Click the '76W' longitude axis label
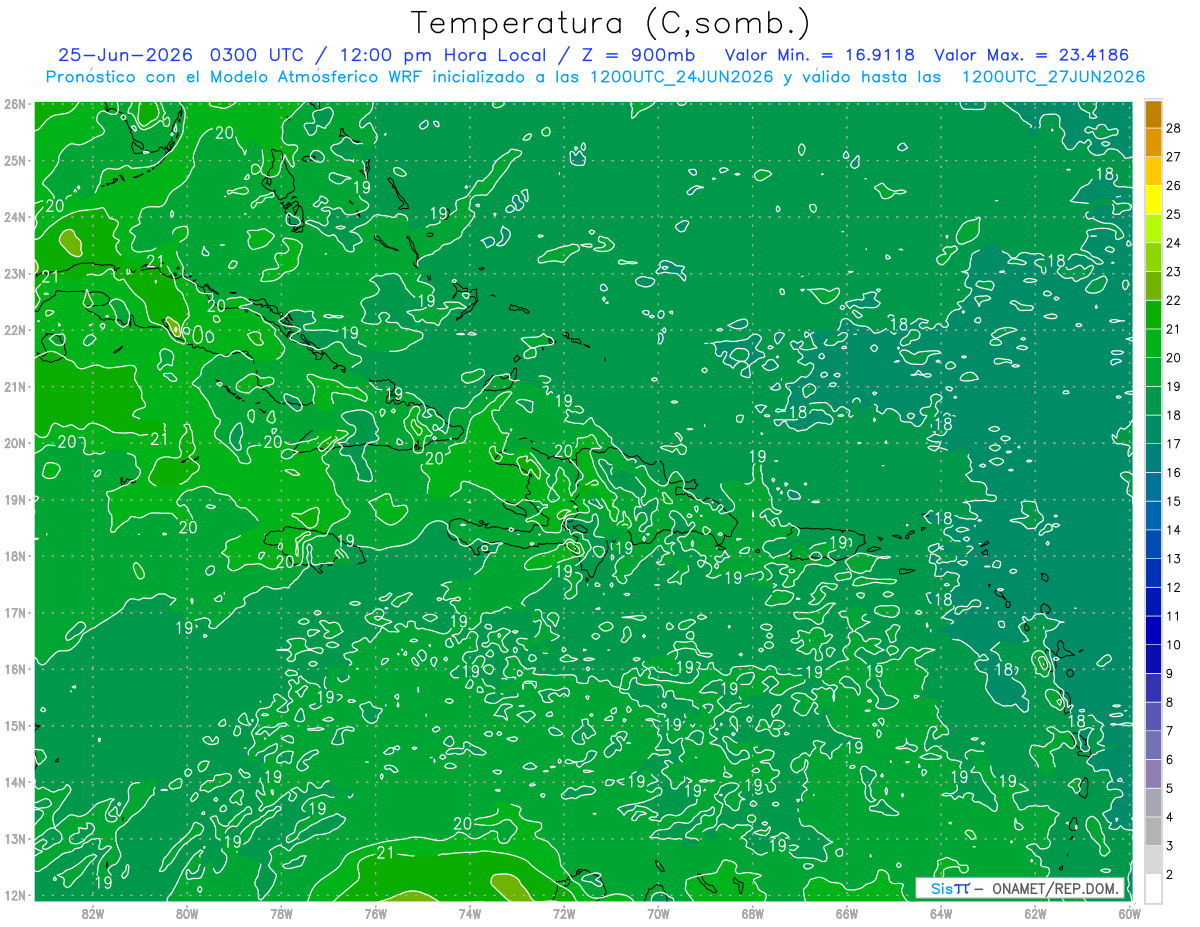The image size is (1200, 927). click(x=375, y=913)
